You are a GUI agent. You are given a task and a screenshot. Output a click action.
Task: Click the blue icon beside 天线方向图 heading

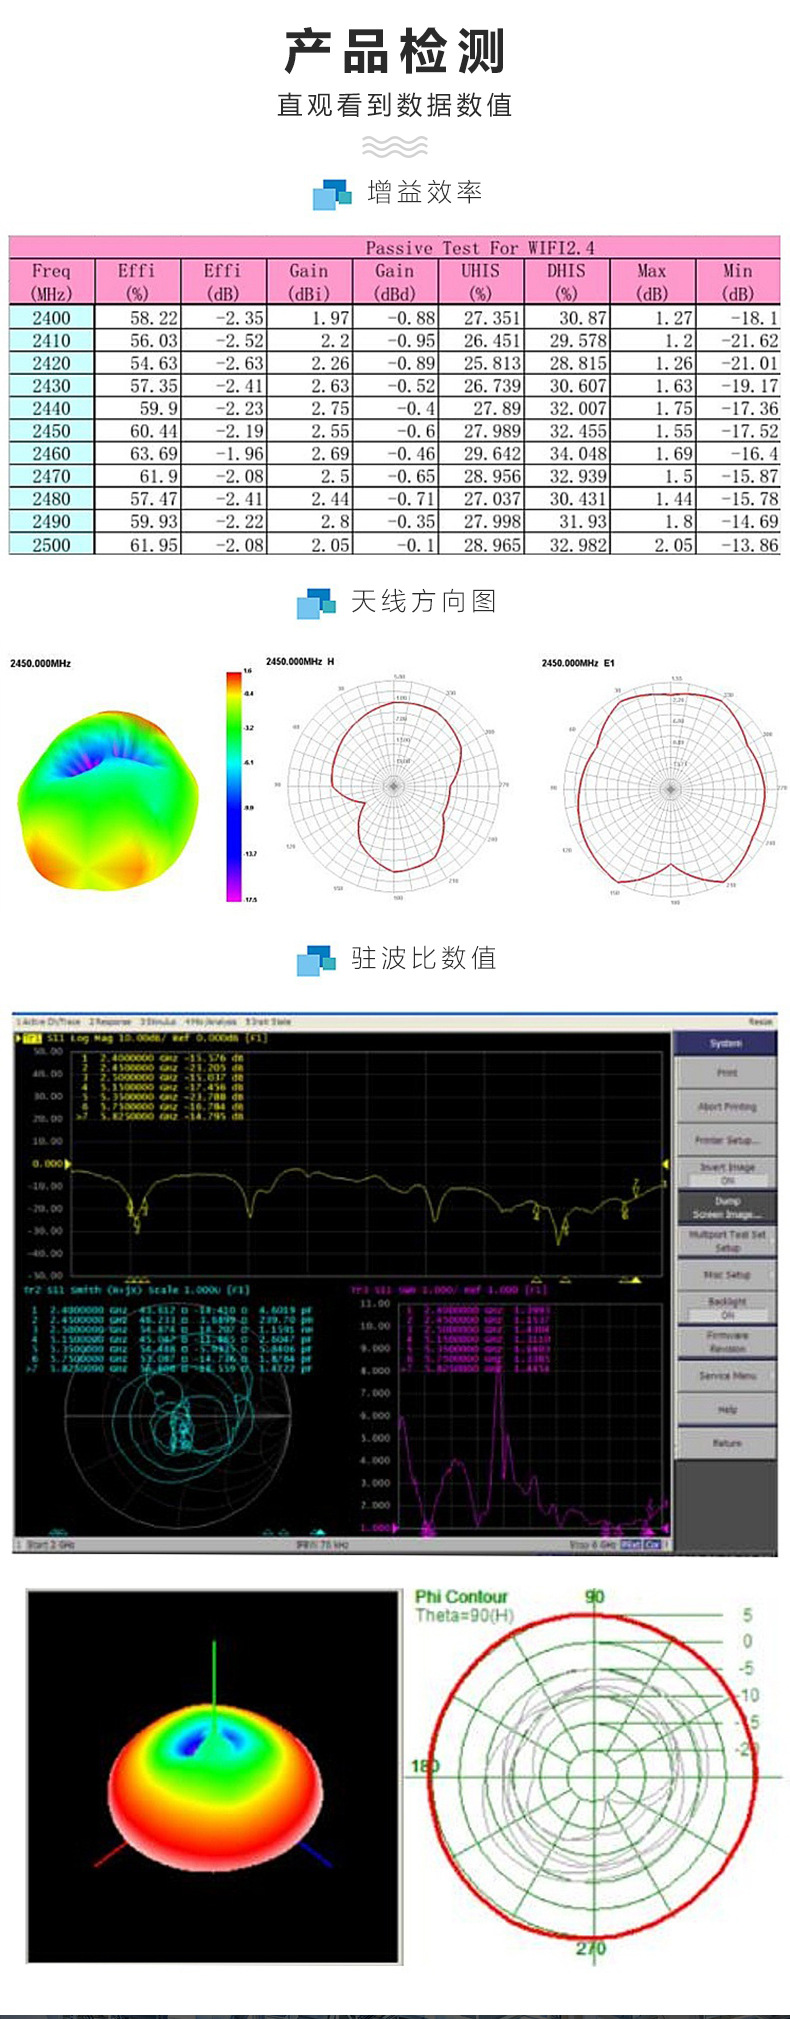tap(316, 603)
